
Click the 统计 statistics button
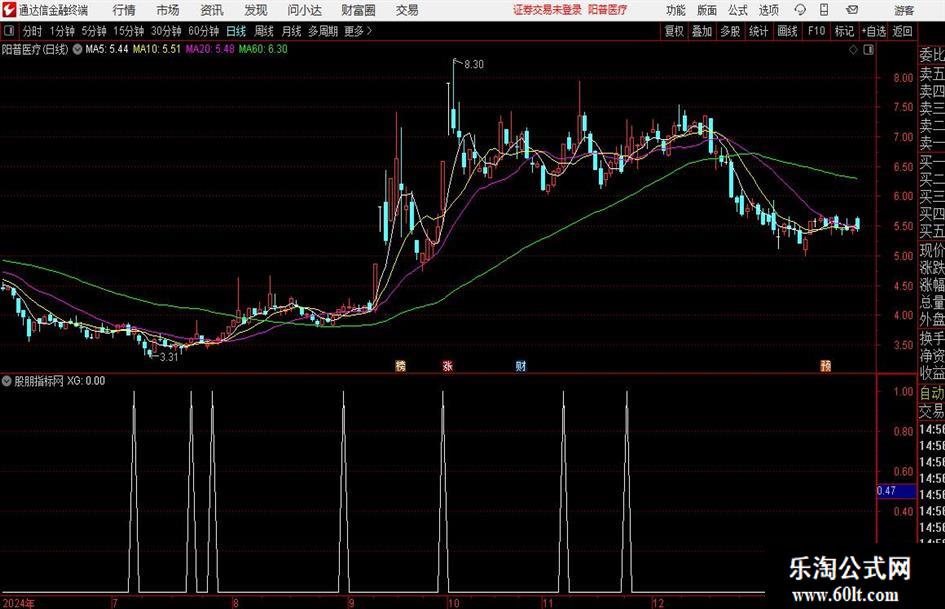(x=758, y=31)
